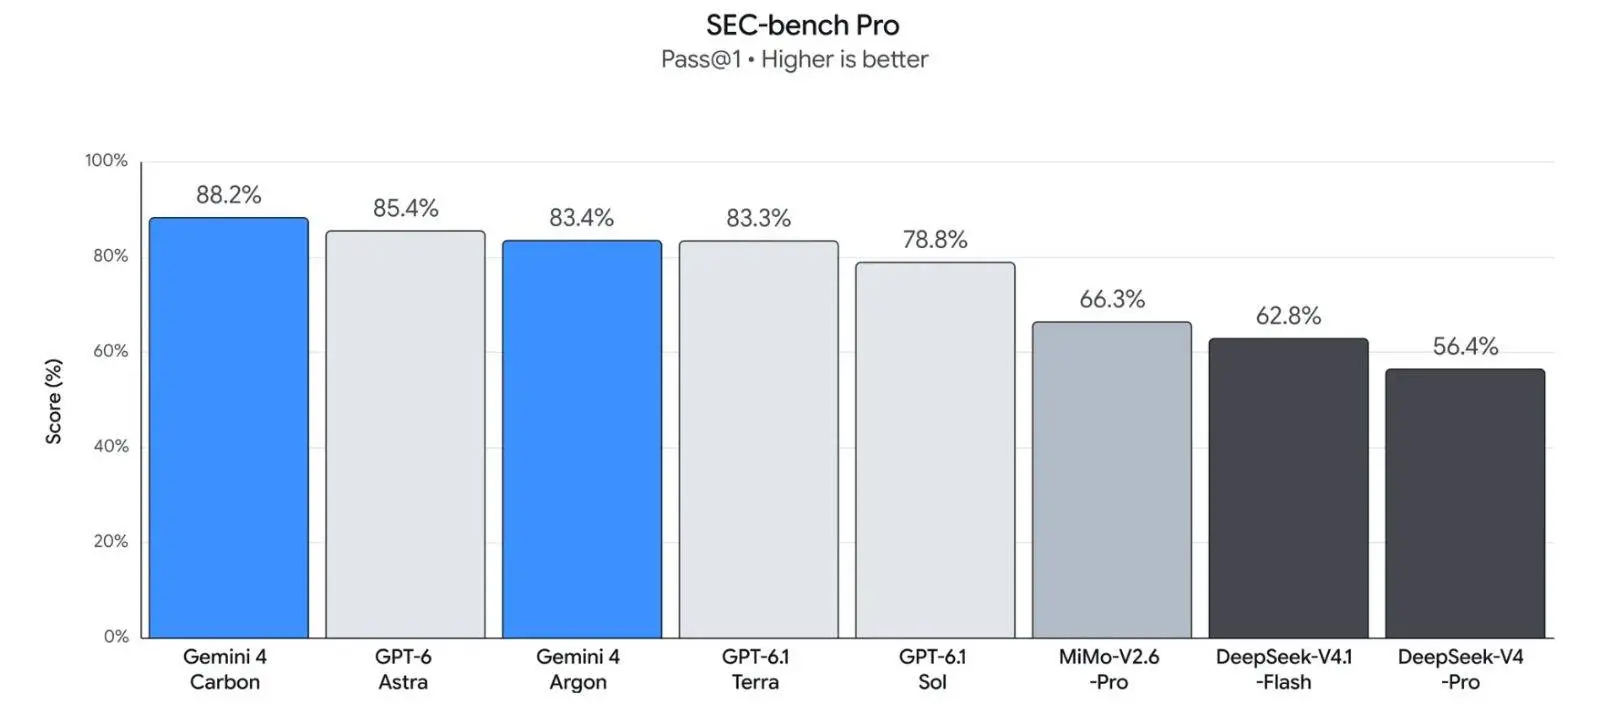Click the 56.4% data label
The height and width of the screenshot is (715, 1600).
click(x=1465, y=347)
